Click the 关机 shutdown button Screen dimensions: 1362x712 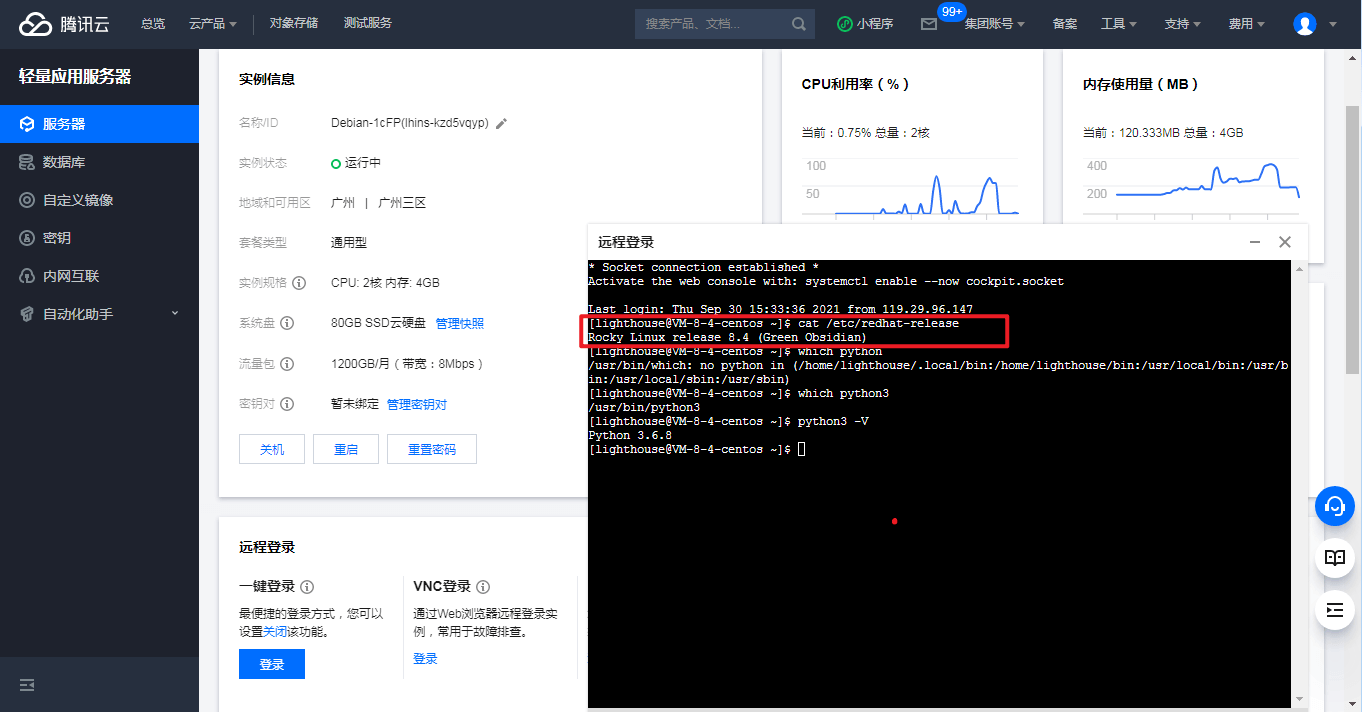[272, 449]
